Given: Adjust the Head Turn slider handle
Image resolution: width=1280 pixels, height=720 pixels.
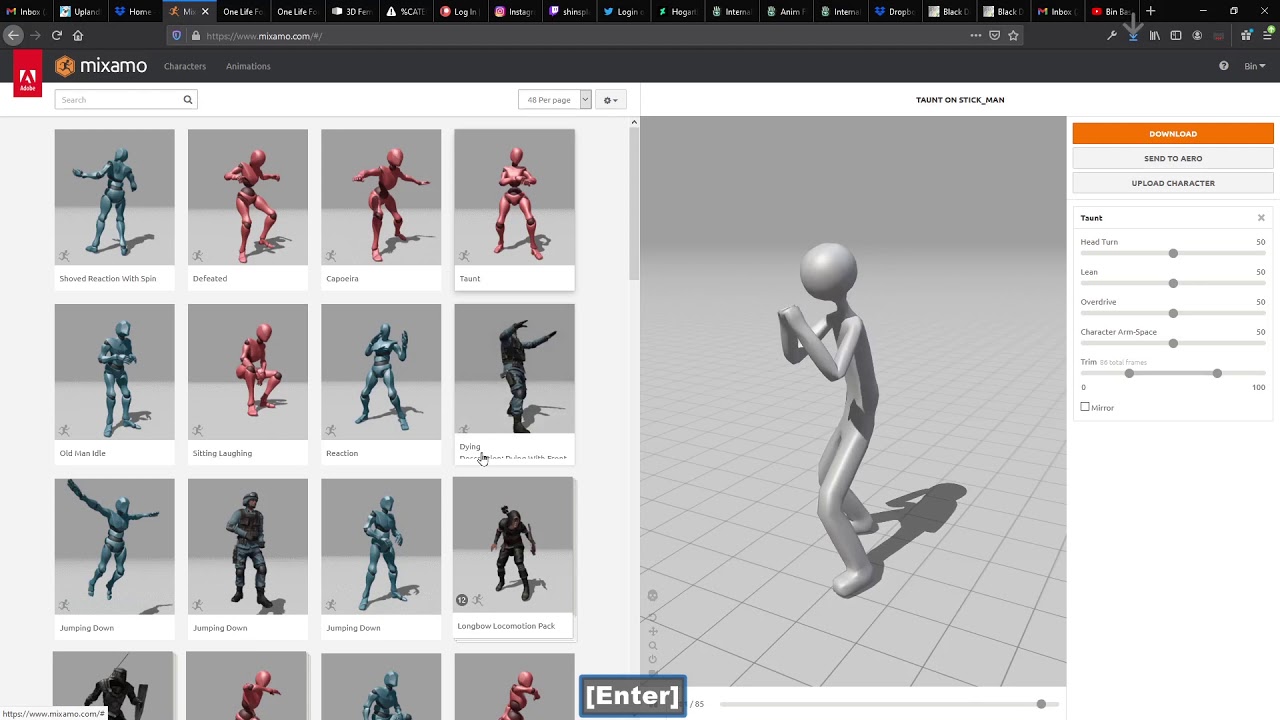Looking at the screenshot, I should pos(1173,253).
